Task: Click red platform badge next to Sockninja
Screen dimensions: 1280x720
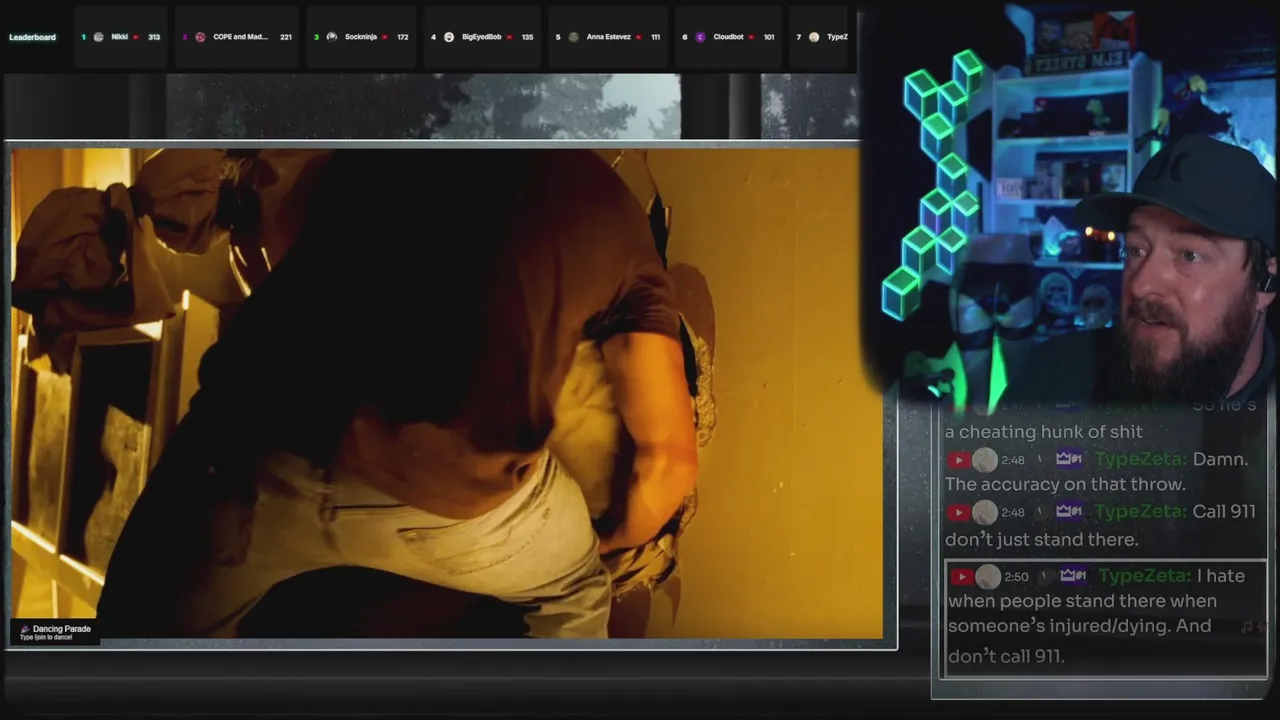Action: pos(385,37)
